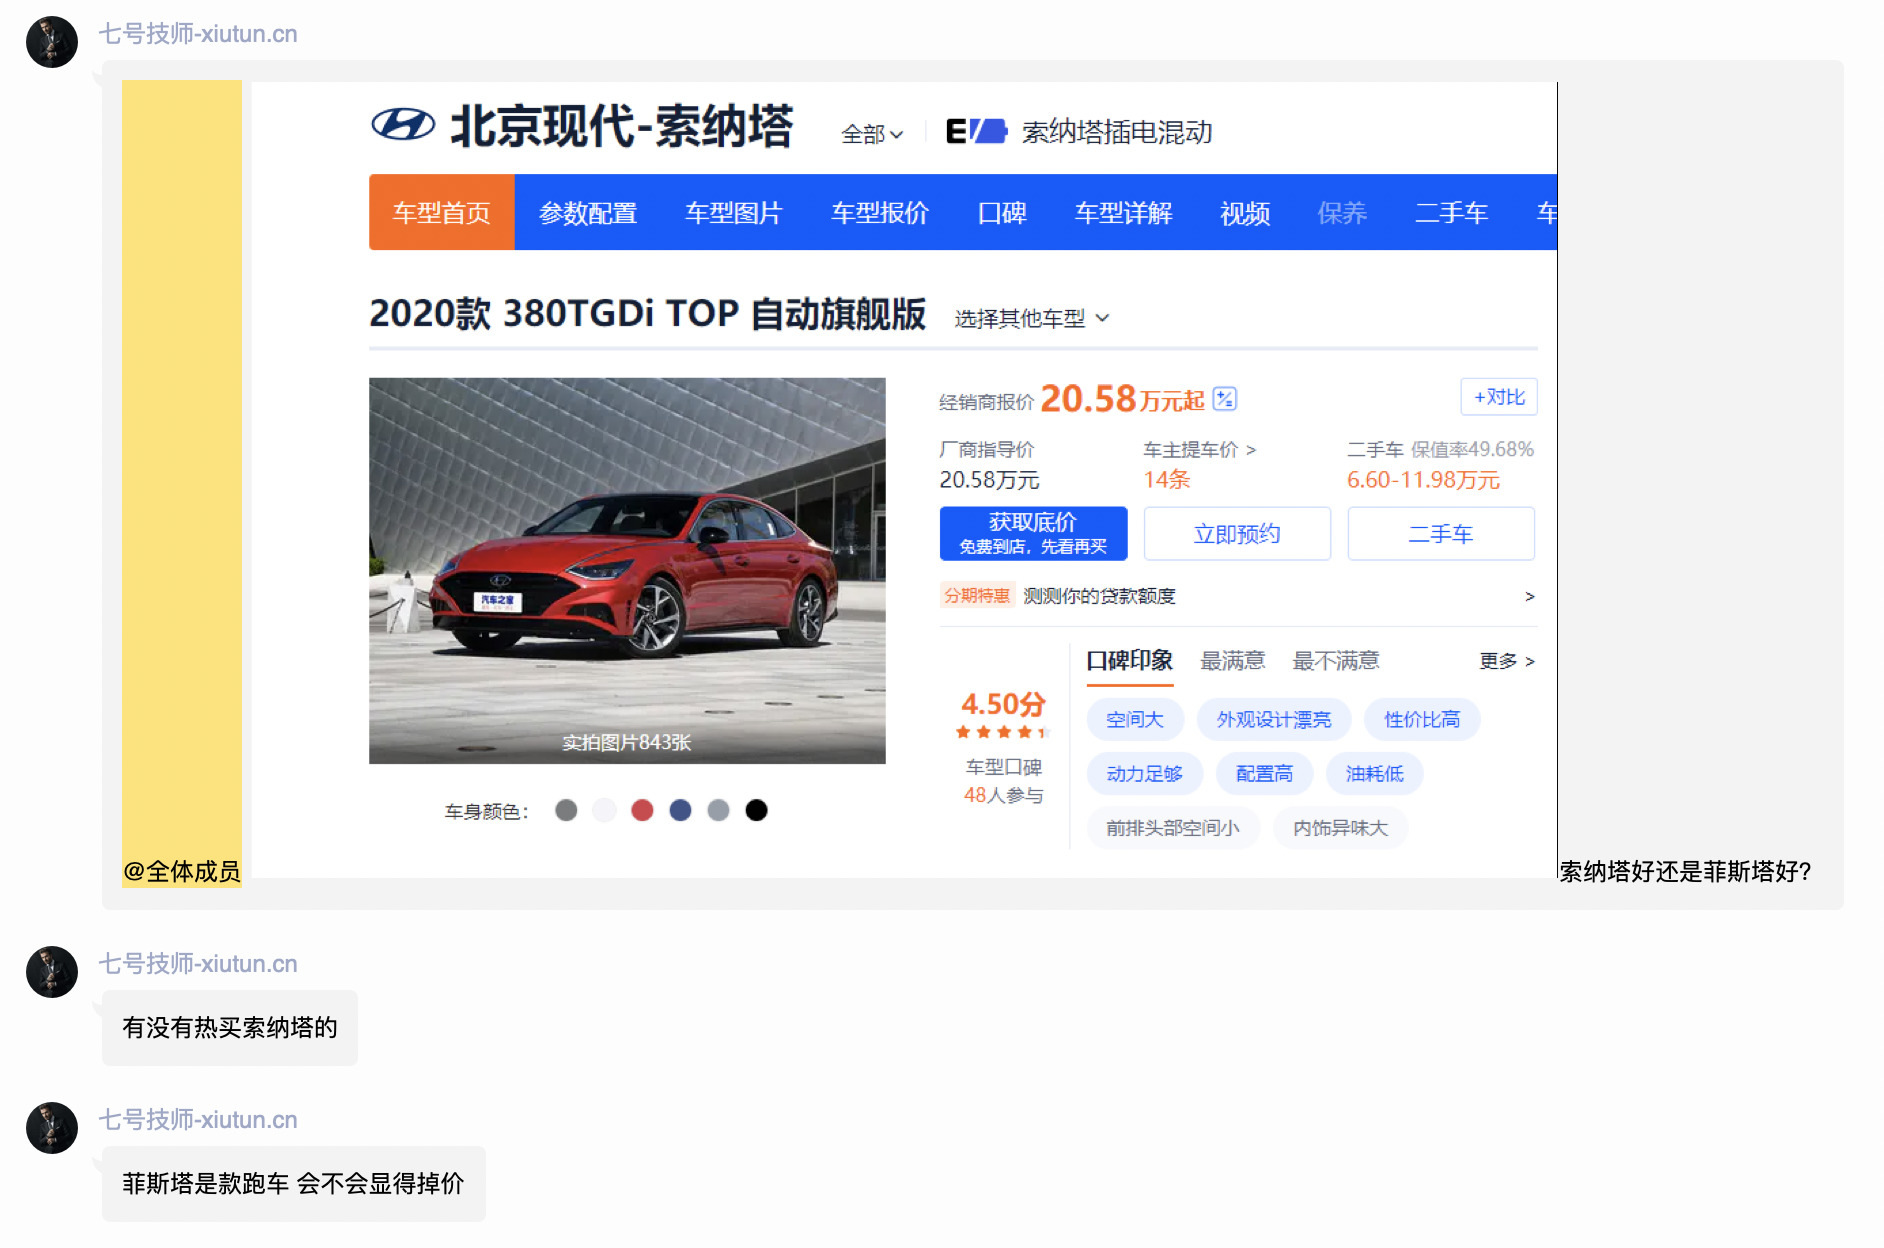Click the price calculator icon beside 20.58万元起
1884x1248 pixels.
click(x=1224, y=399)
